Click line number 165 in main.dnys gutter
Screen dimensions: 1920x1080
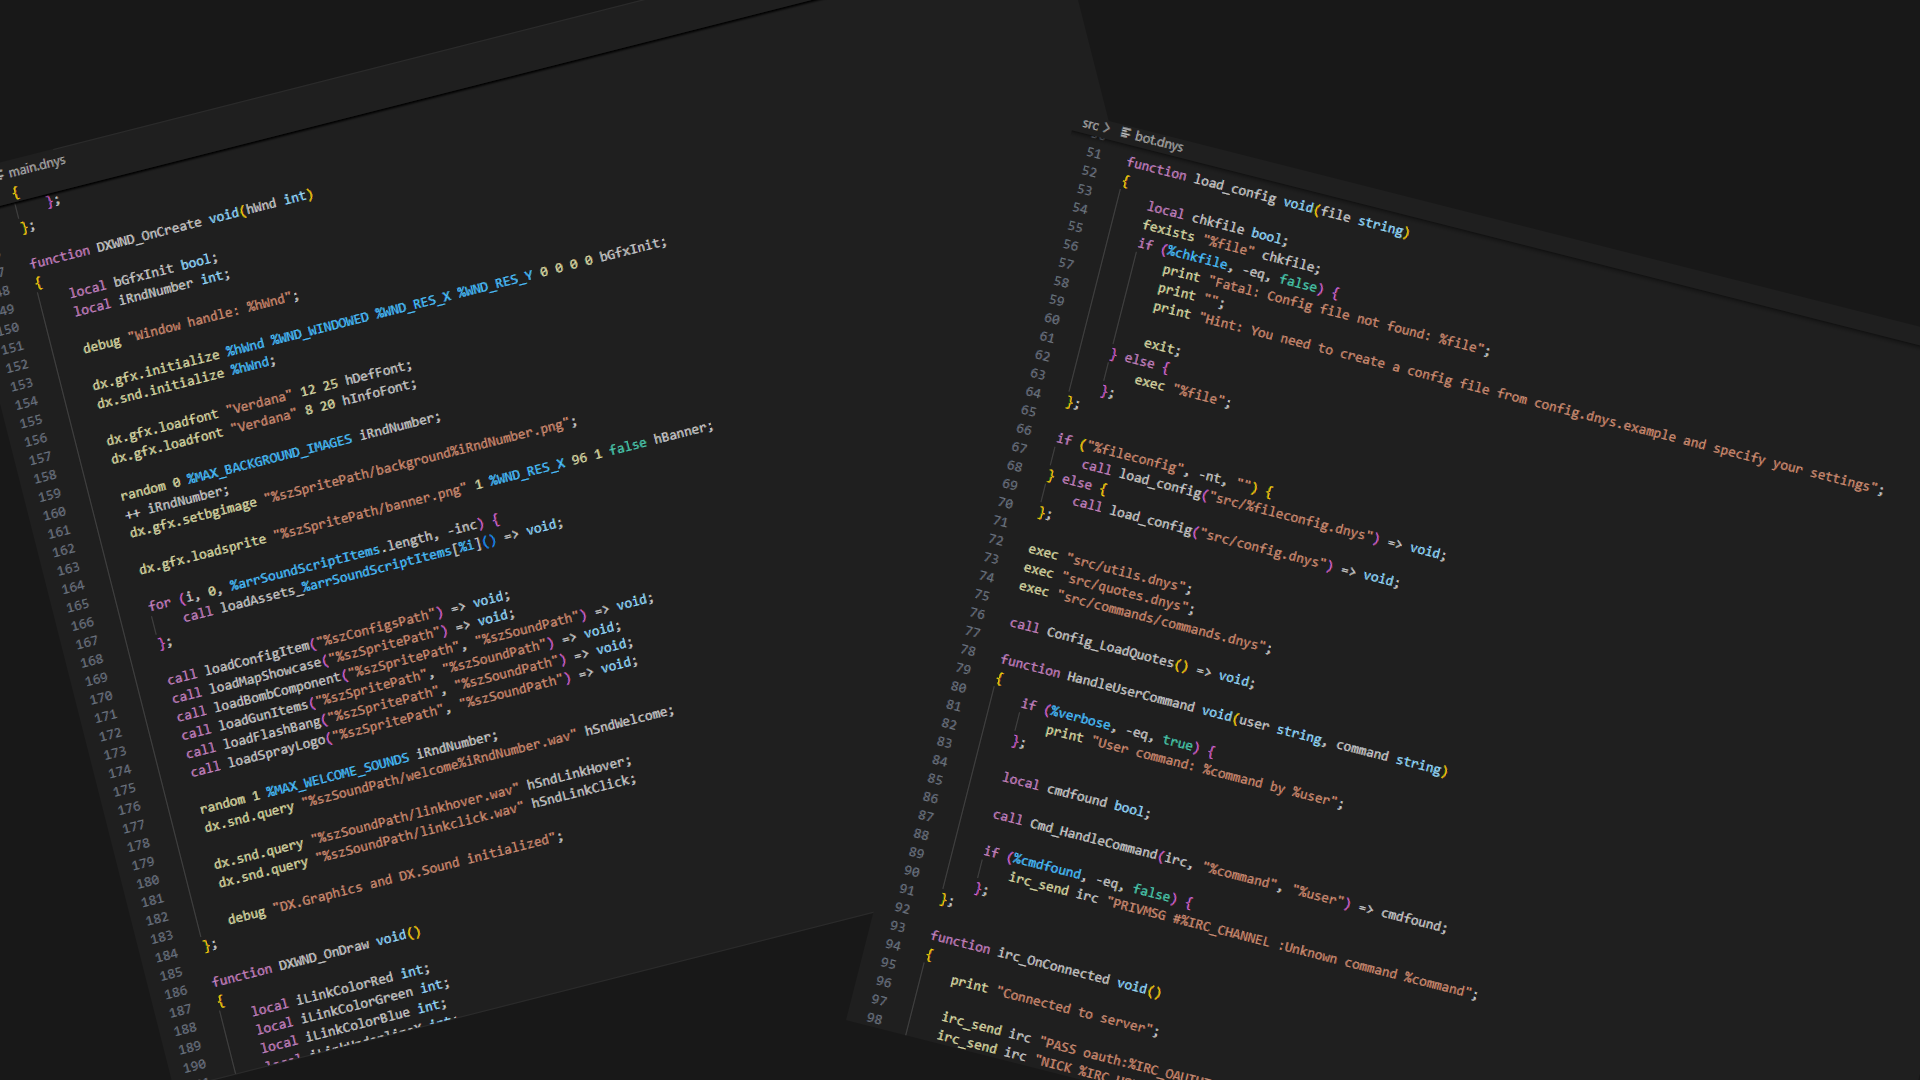click(x=78, y=606)
